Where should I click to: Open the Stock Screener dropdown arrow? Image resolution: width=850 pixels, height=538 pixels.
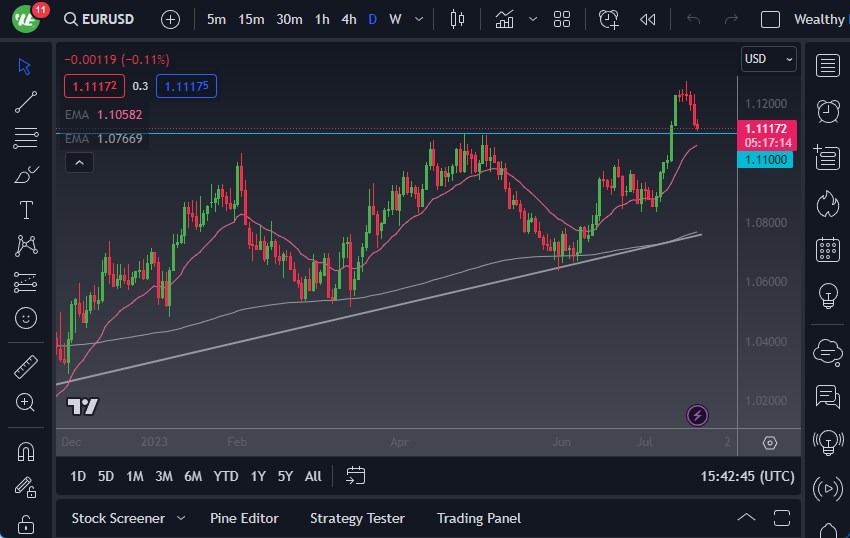[x=181, y=518]
